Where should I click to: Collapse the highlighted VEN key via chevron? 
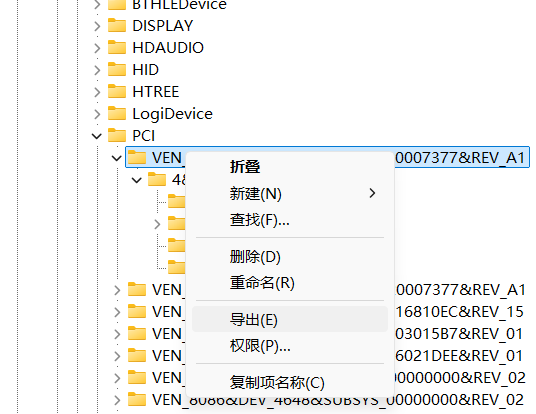coord(117,158)
